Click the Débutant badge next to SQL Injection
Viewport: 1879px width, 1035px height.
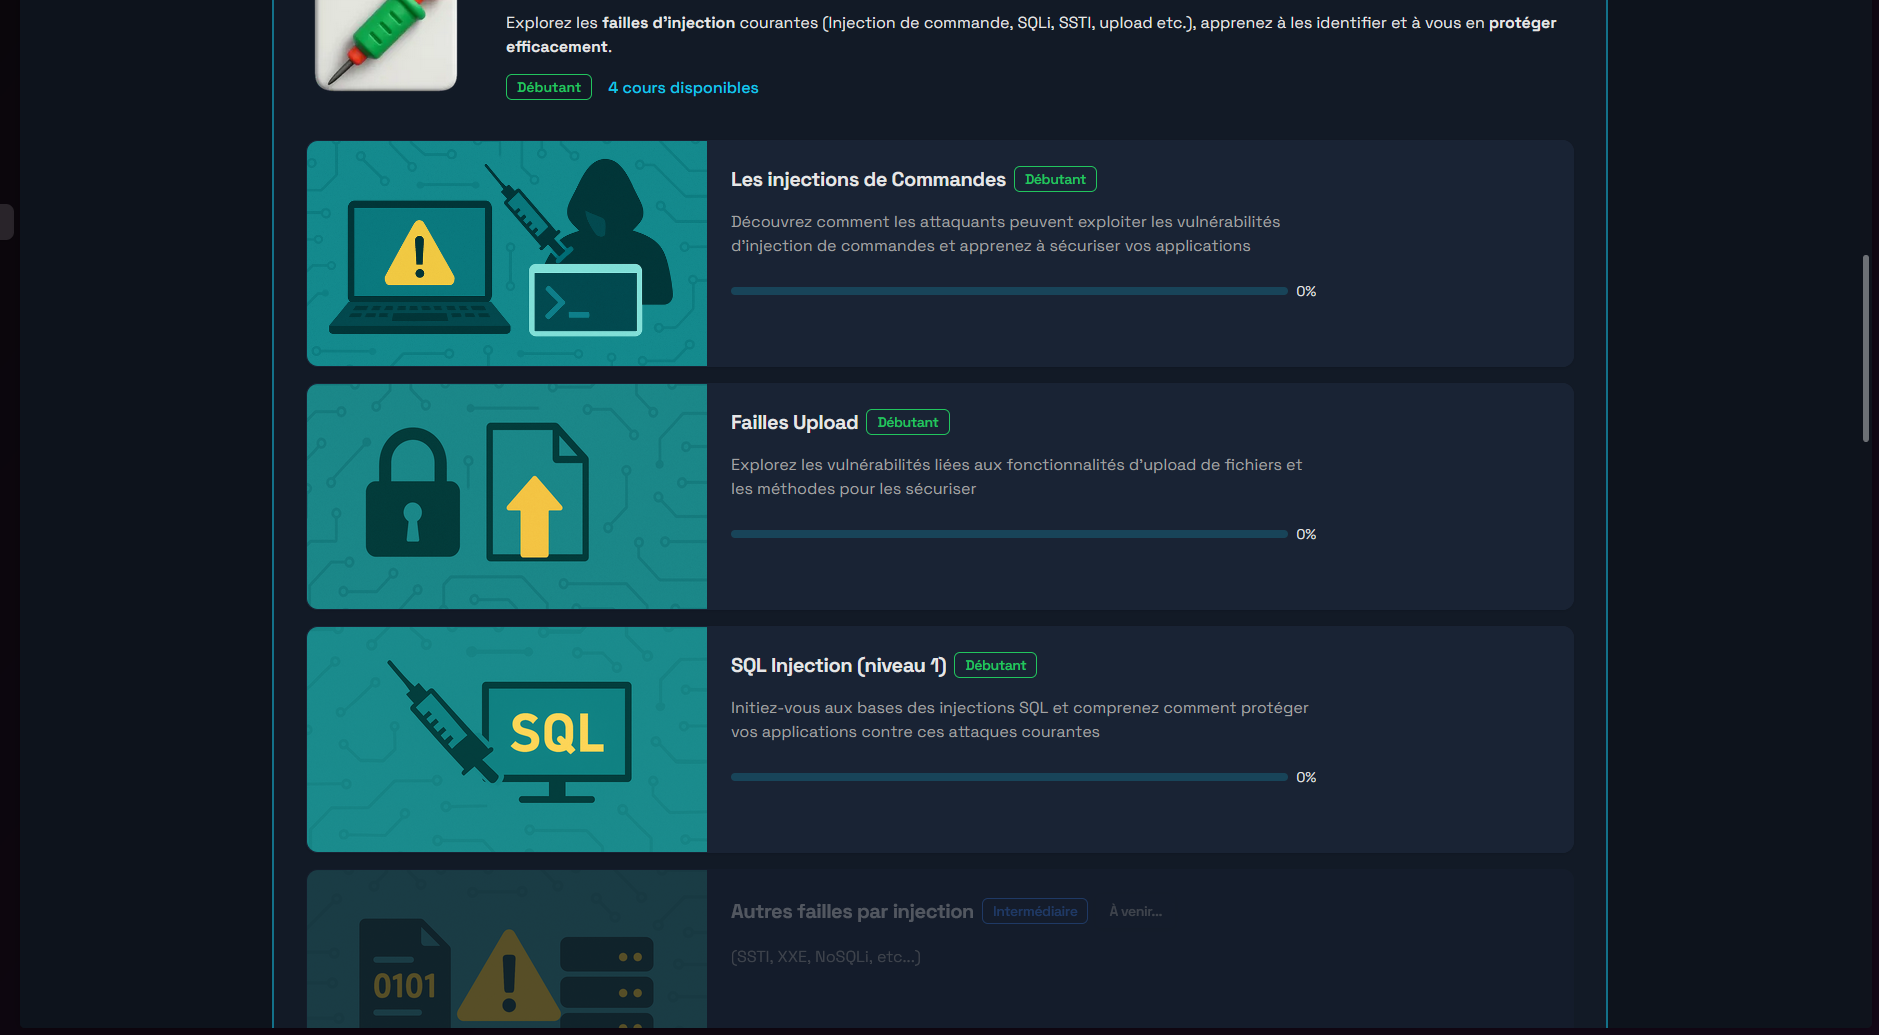point(995,665)
